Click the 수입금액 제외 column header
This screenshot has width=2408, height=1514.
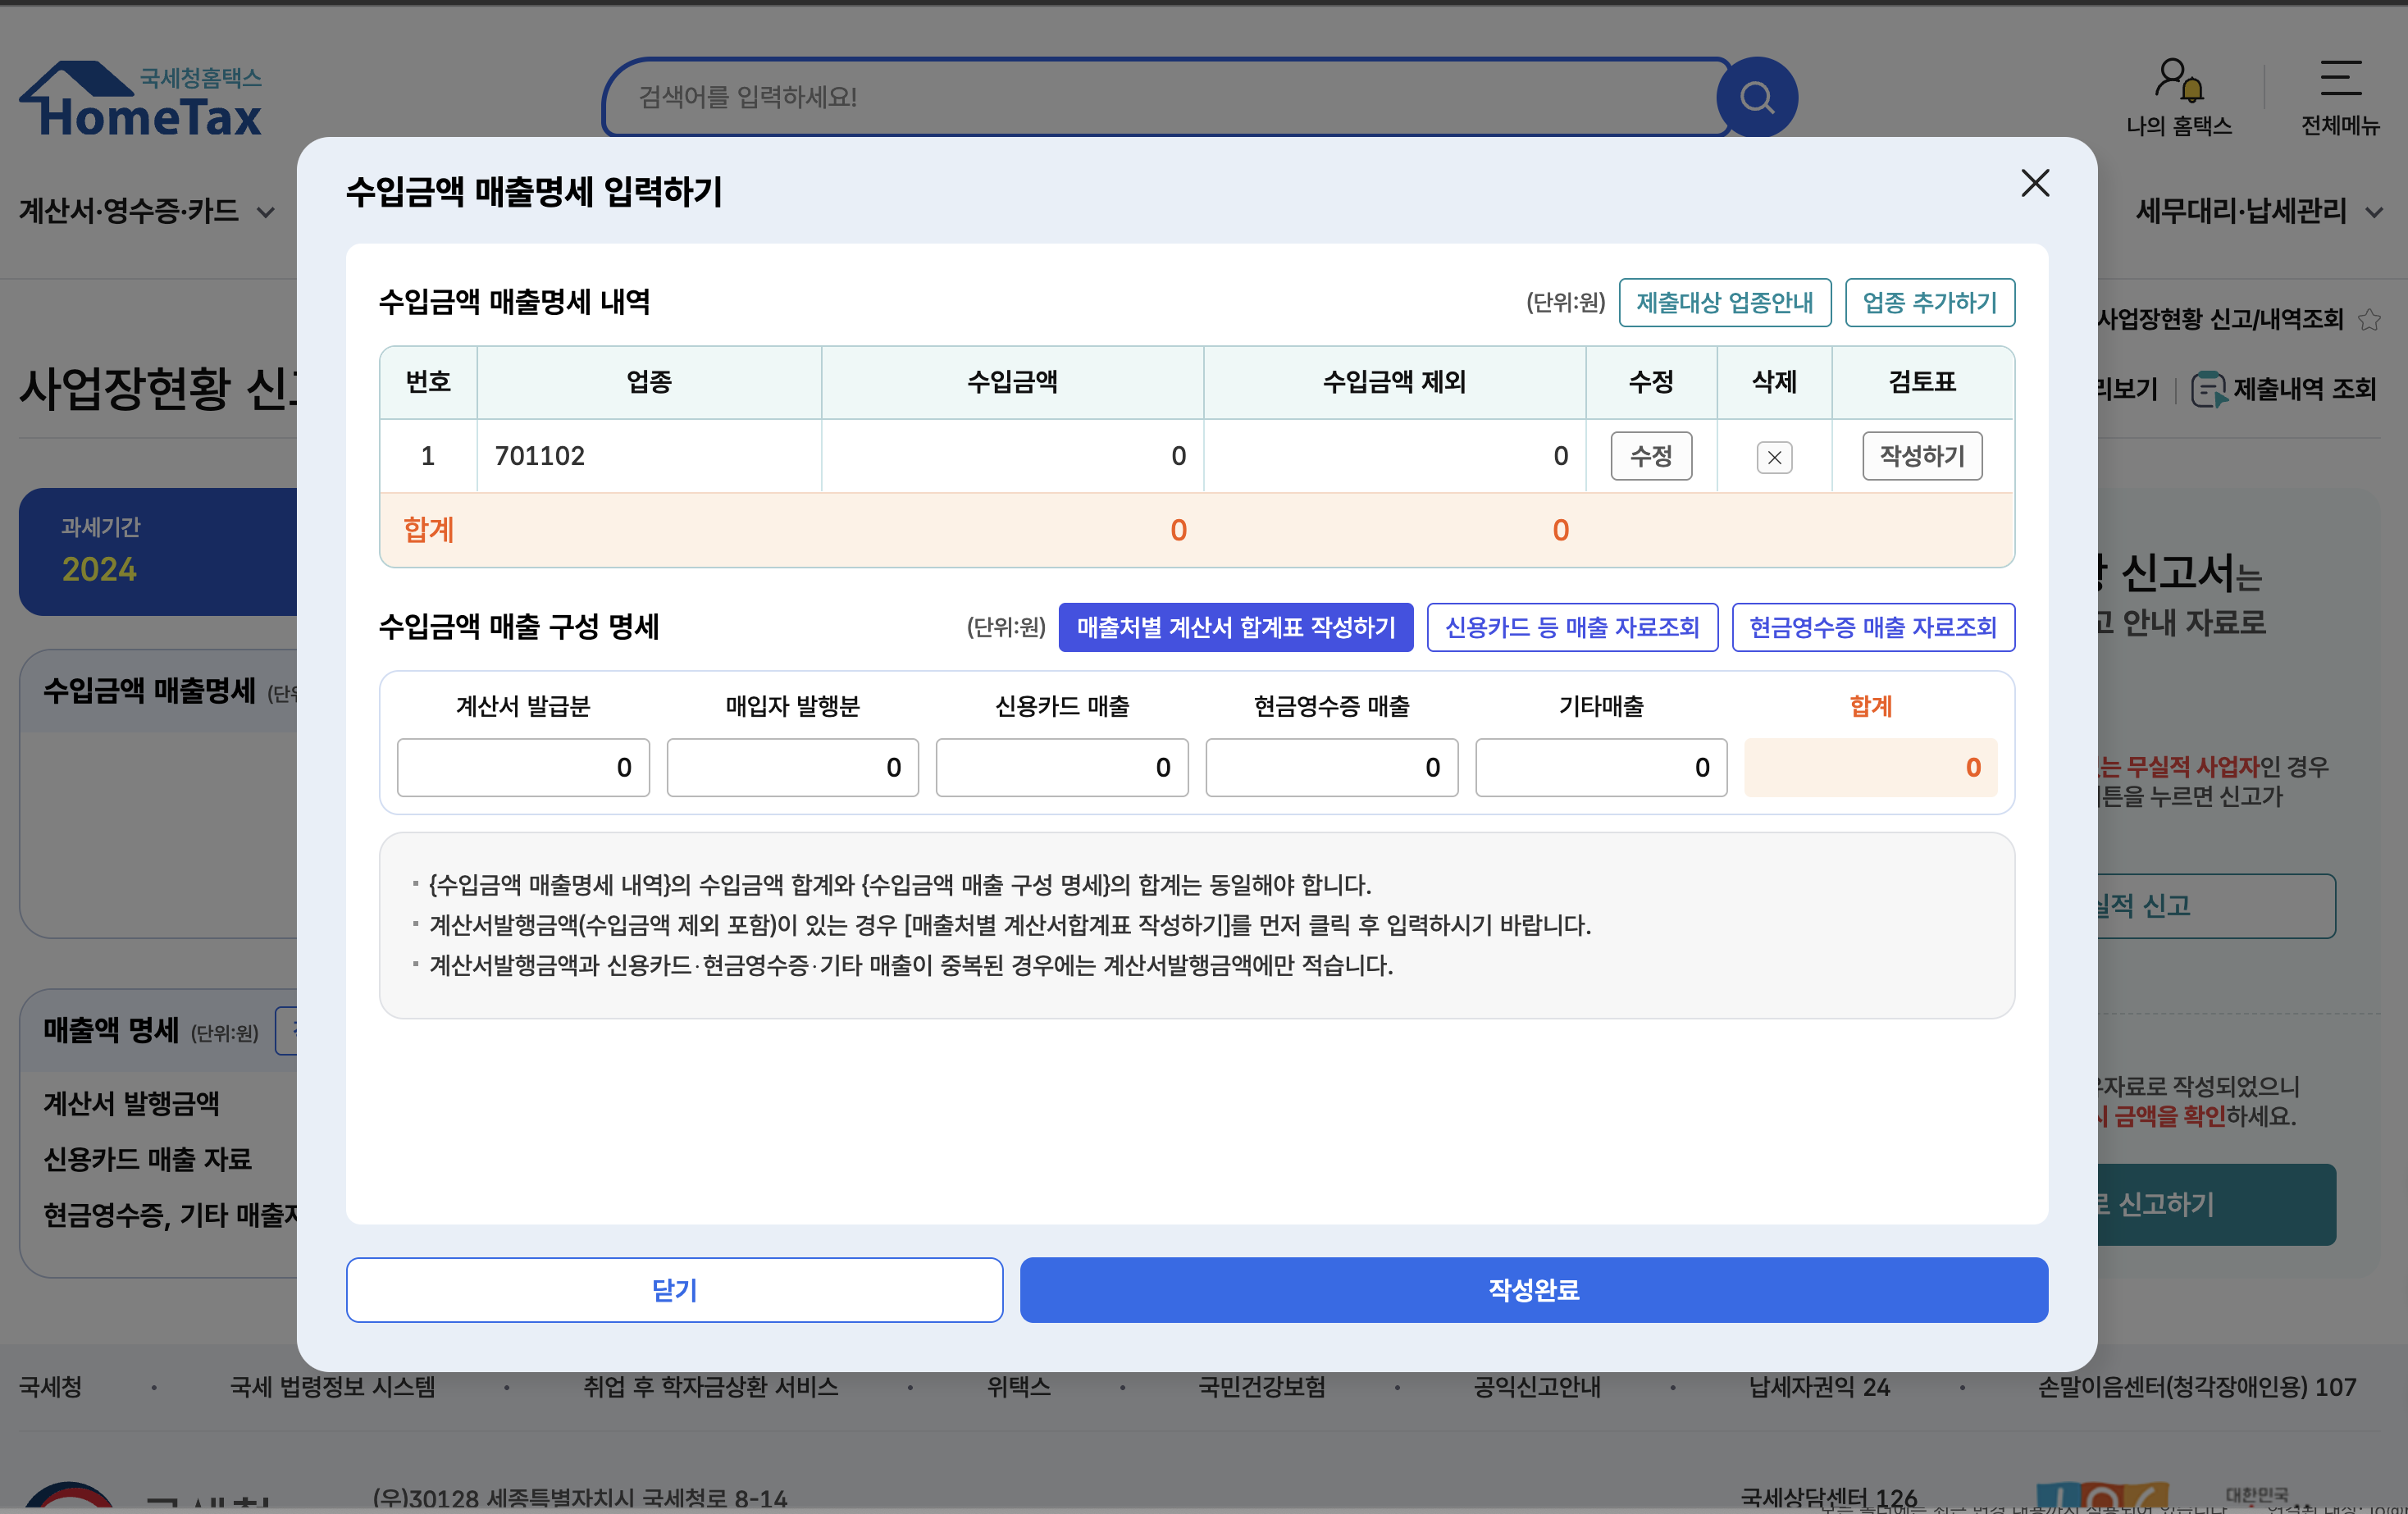(1394, 382)
